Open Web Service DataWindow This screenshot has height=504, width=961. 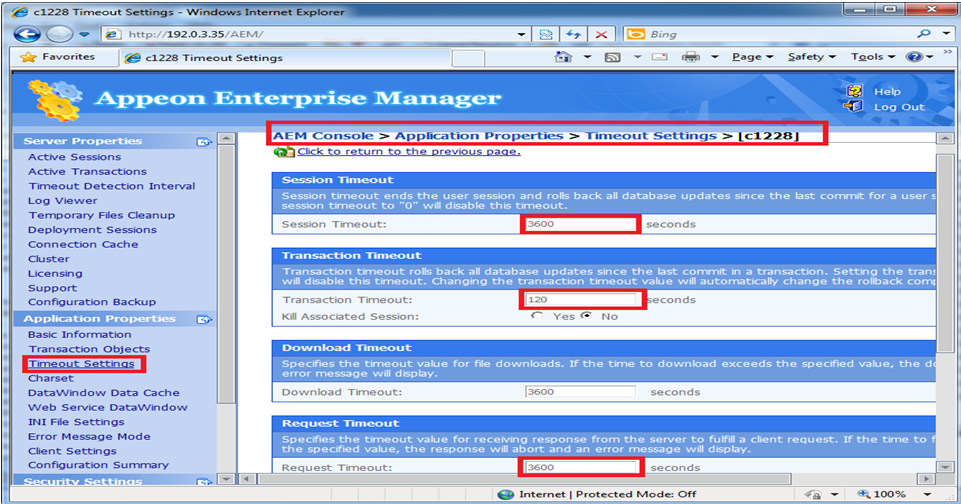coord(107,407)
